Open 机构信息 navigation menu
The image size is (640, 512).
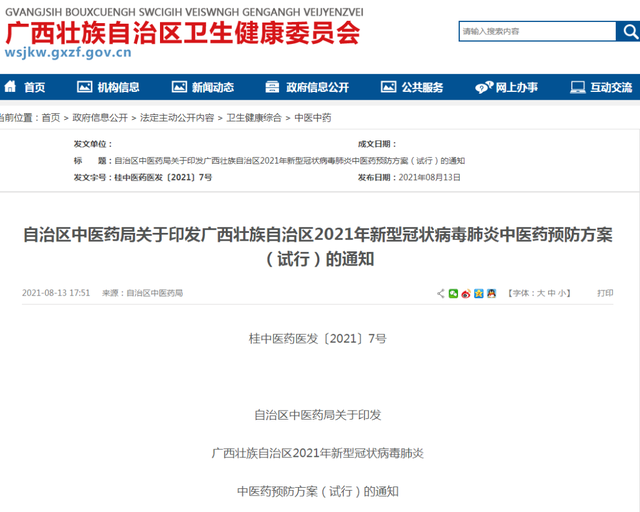(118, 87)
